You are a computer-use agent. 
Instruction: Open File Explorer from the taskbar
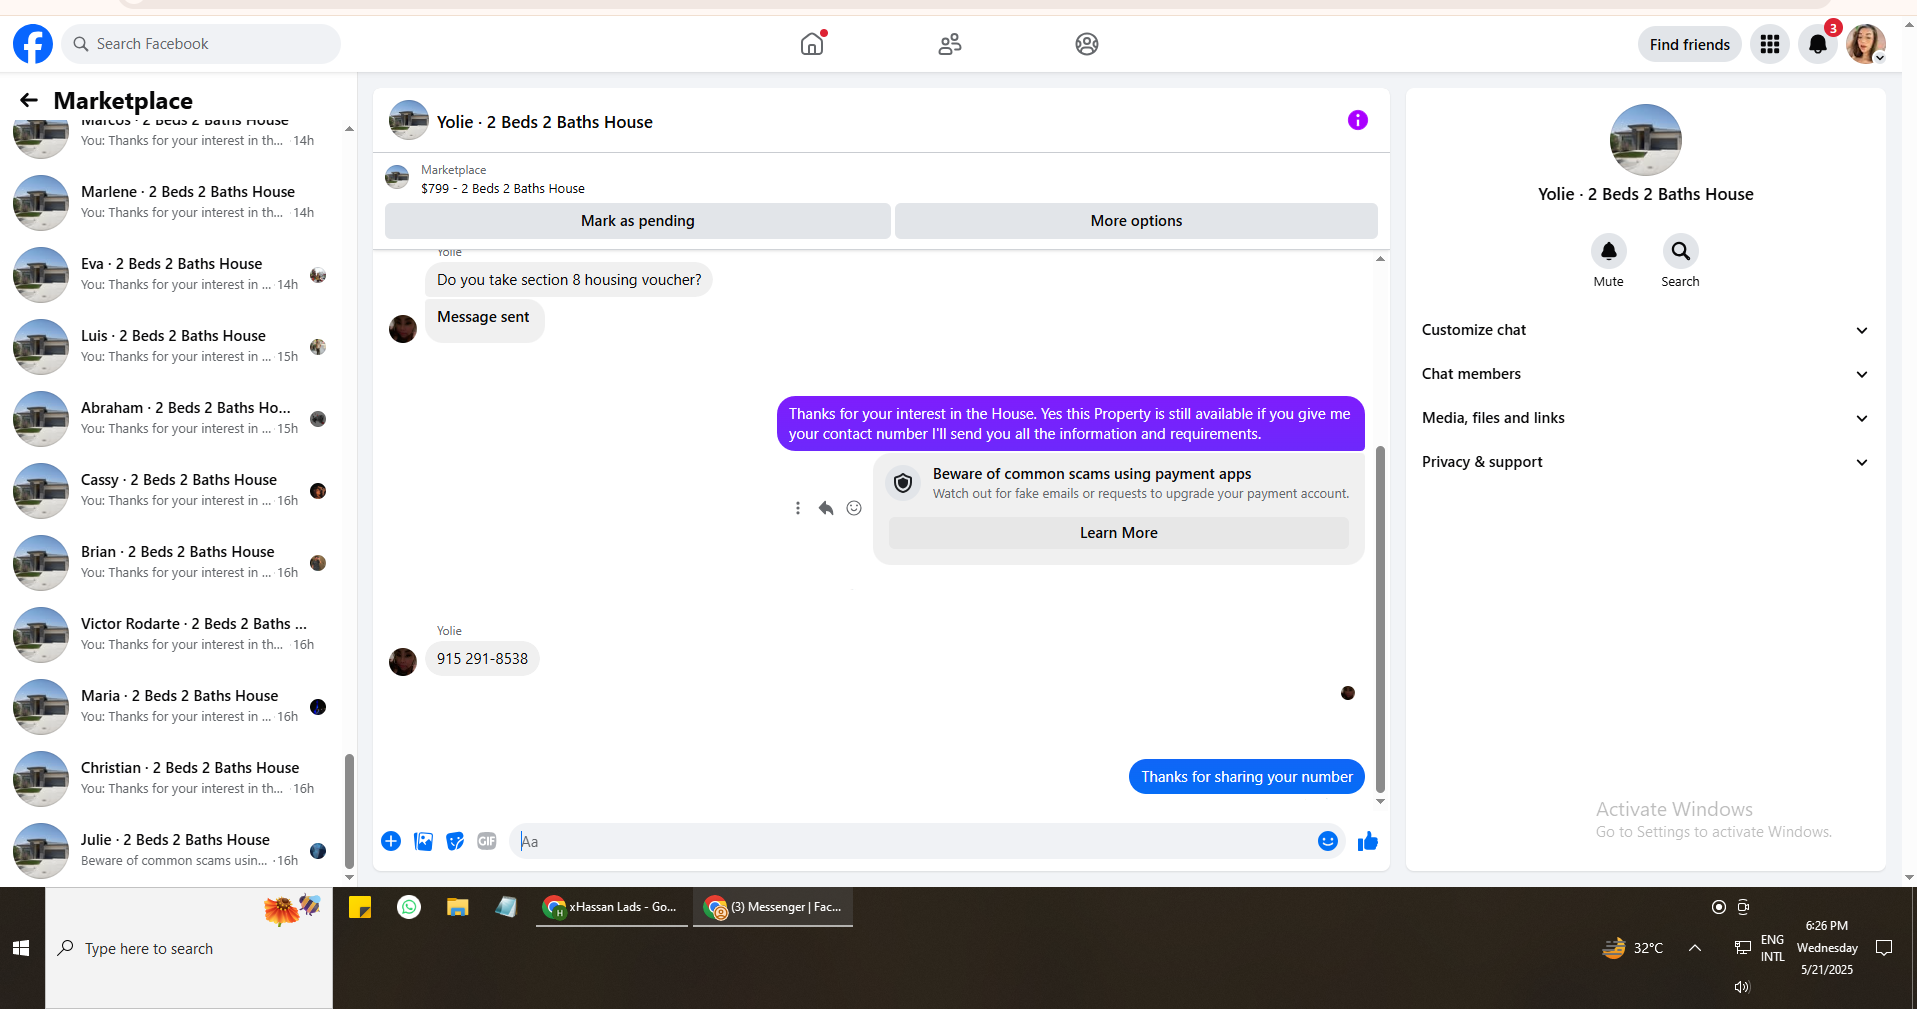[x=458, y=907]
